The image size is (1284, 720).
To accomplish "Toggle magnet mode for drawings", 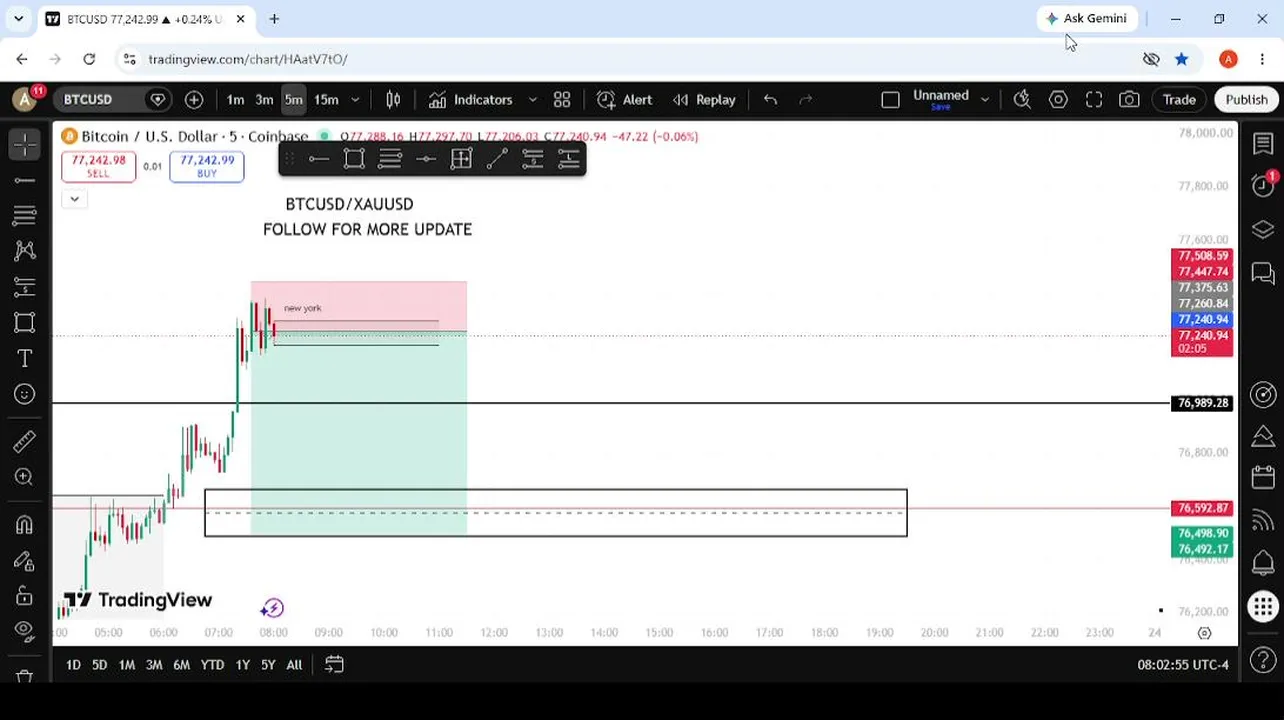I will tap(25, 524).
